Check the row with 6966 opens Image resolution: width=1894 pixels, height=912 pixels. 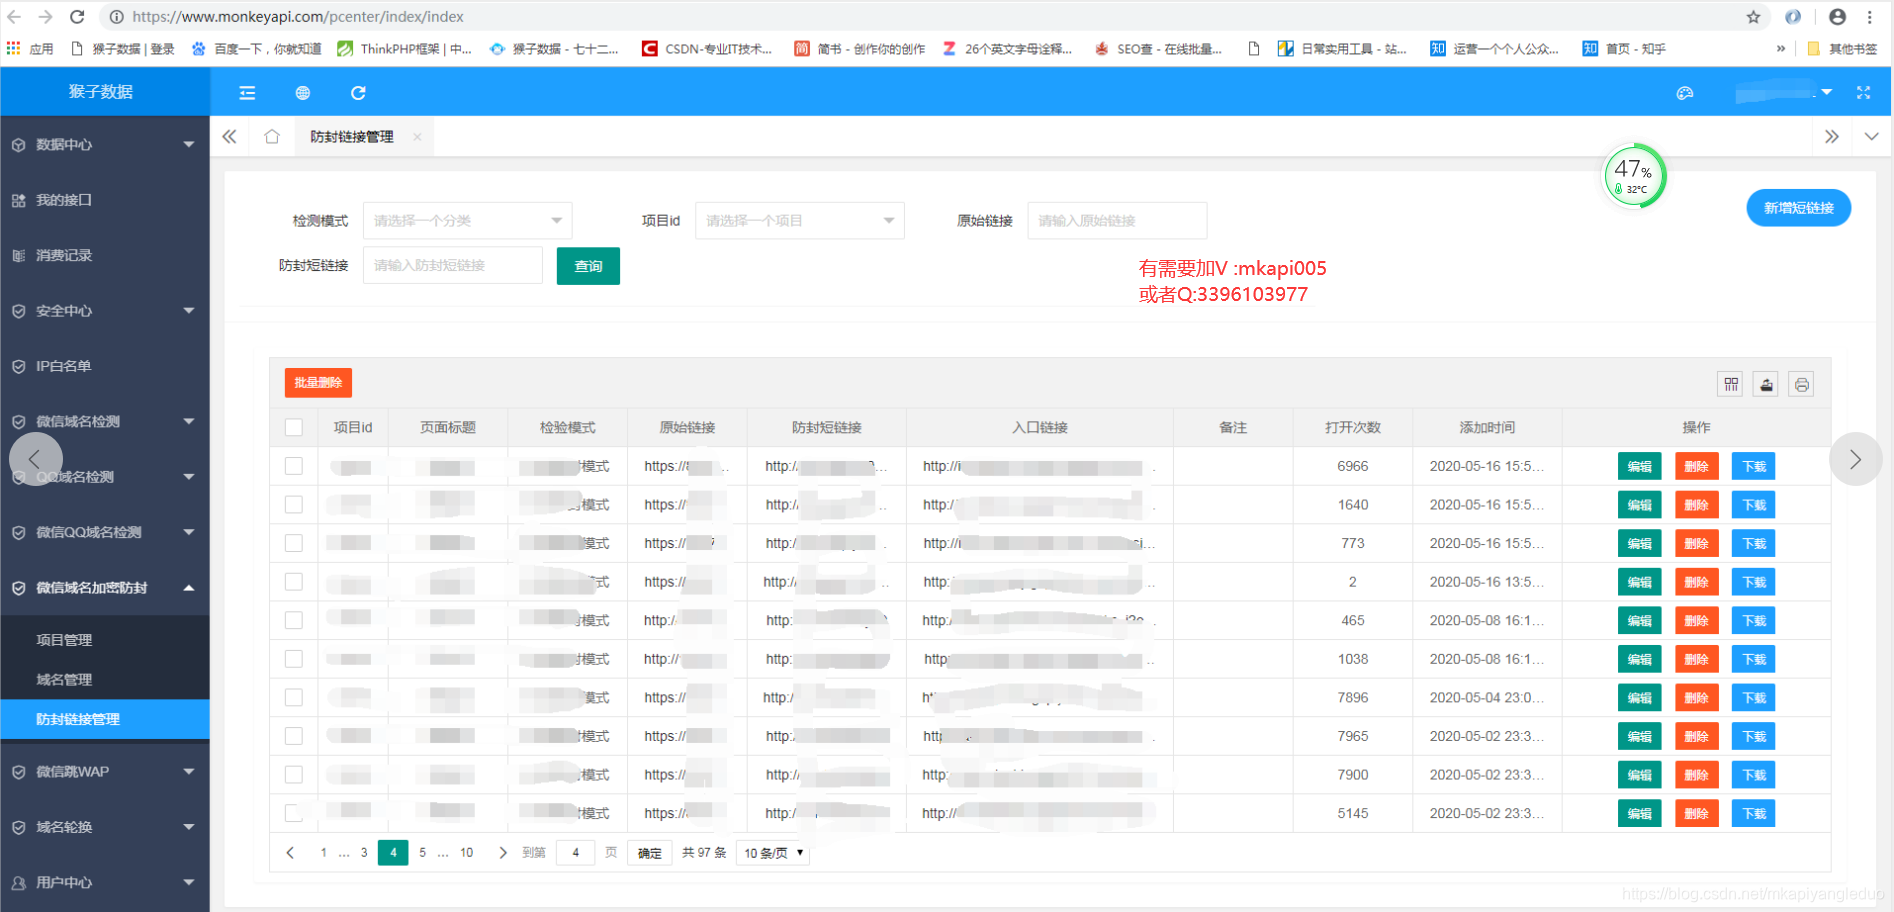click(294, 466)
